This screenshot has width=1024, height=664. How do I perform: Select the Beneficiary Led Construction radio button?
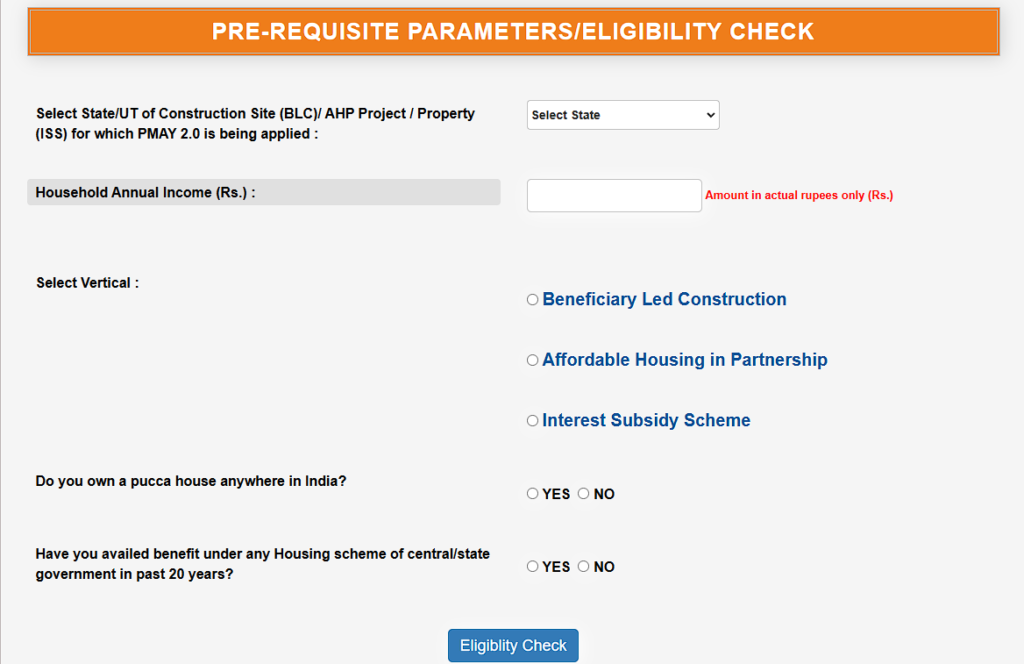(532, 300)
